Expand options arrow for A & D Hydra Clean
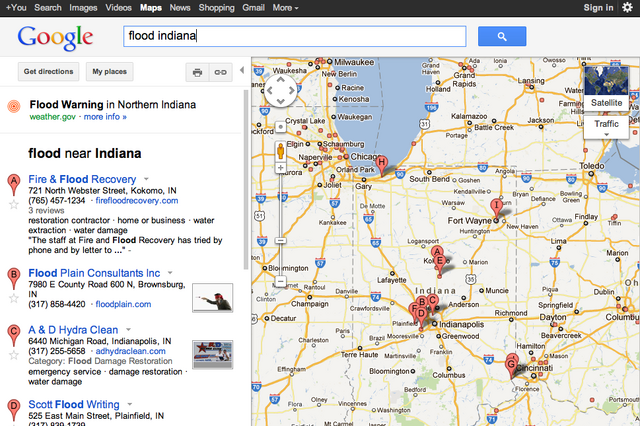Screen dimensions: 640x426 [128, 329]
